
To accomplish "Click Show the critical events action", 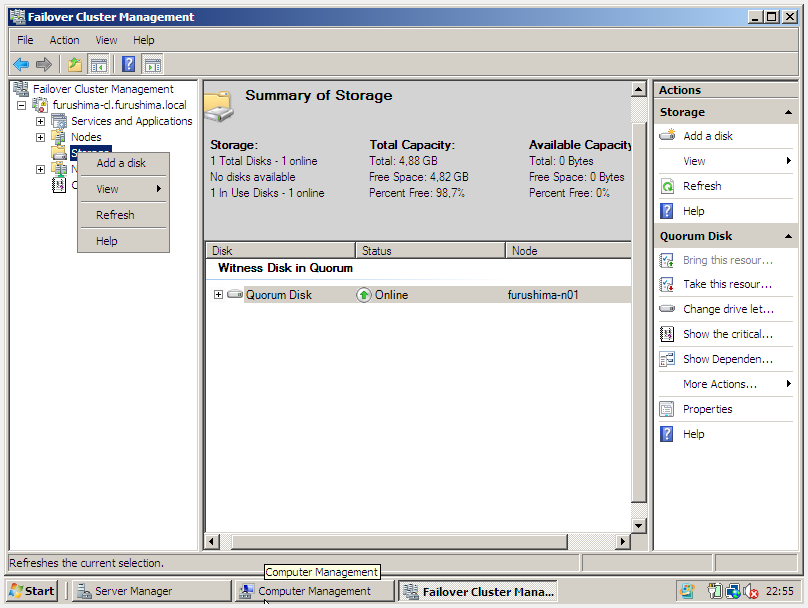I will [728, 334].
